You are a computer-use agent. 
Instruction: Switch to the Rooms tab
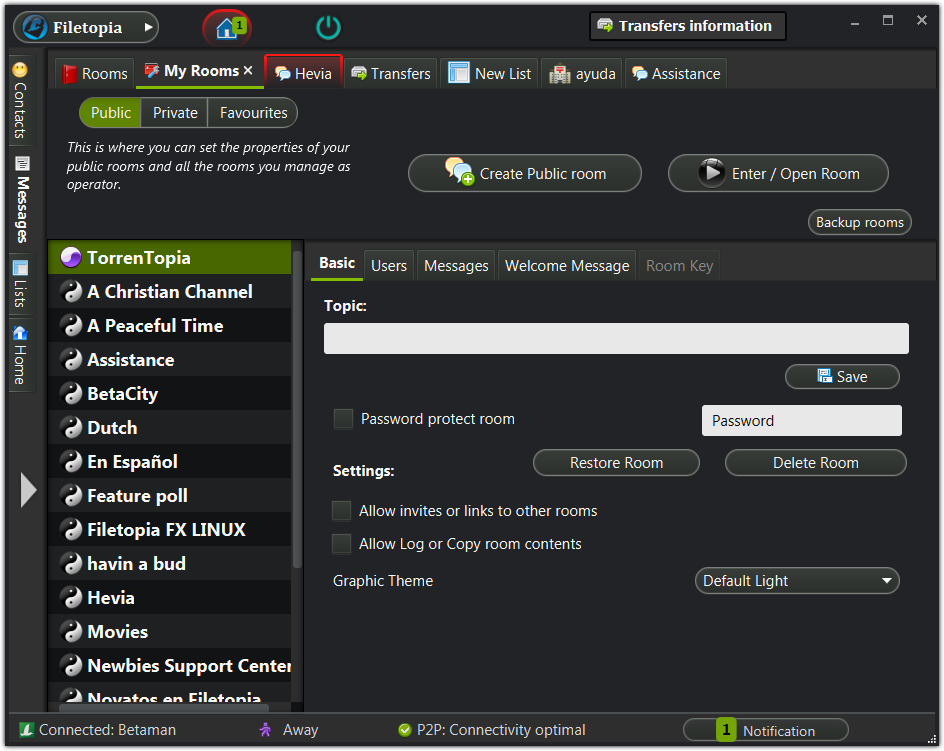pyautogui.click(x=95, y=73)
